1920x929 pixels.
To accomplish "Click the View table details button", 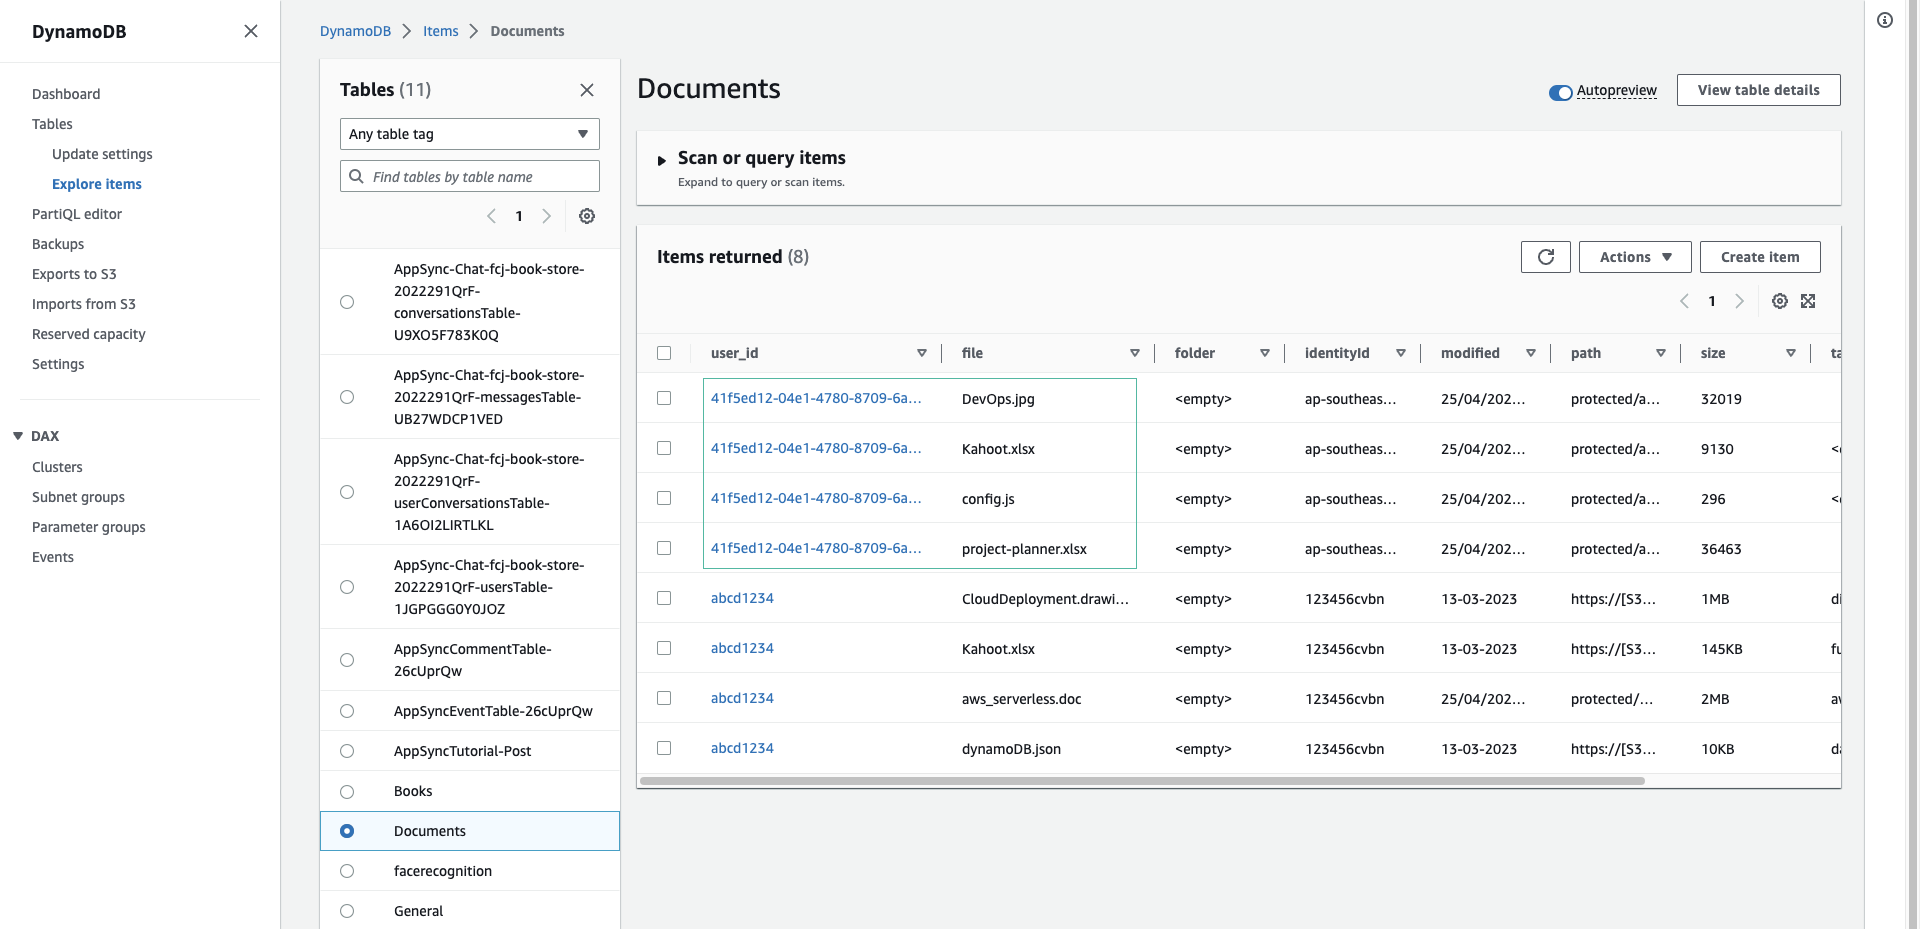I will click(1759, 90).
